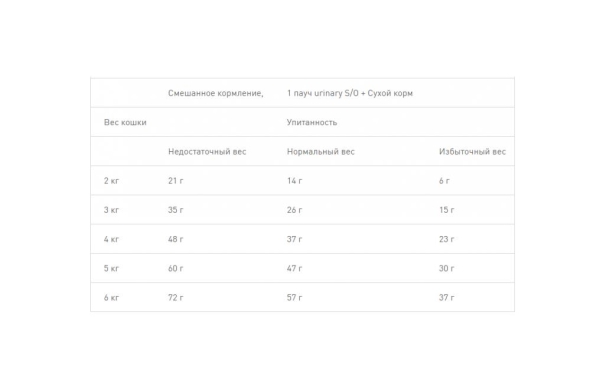Screen dimensions: 600x374
Task: Select the '48 г' cell
Action: coord(176,239)
